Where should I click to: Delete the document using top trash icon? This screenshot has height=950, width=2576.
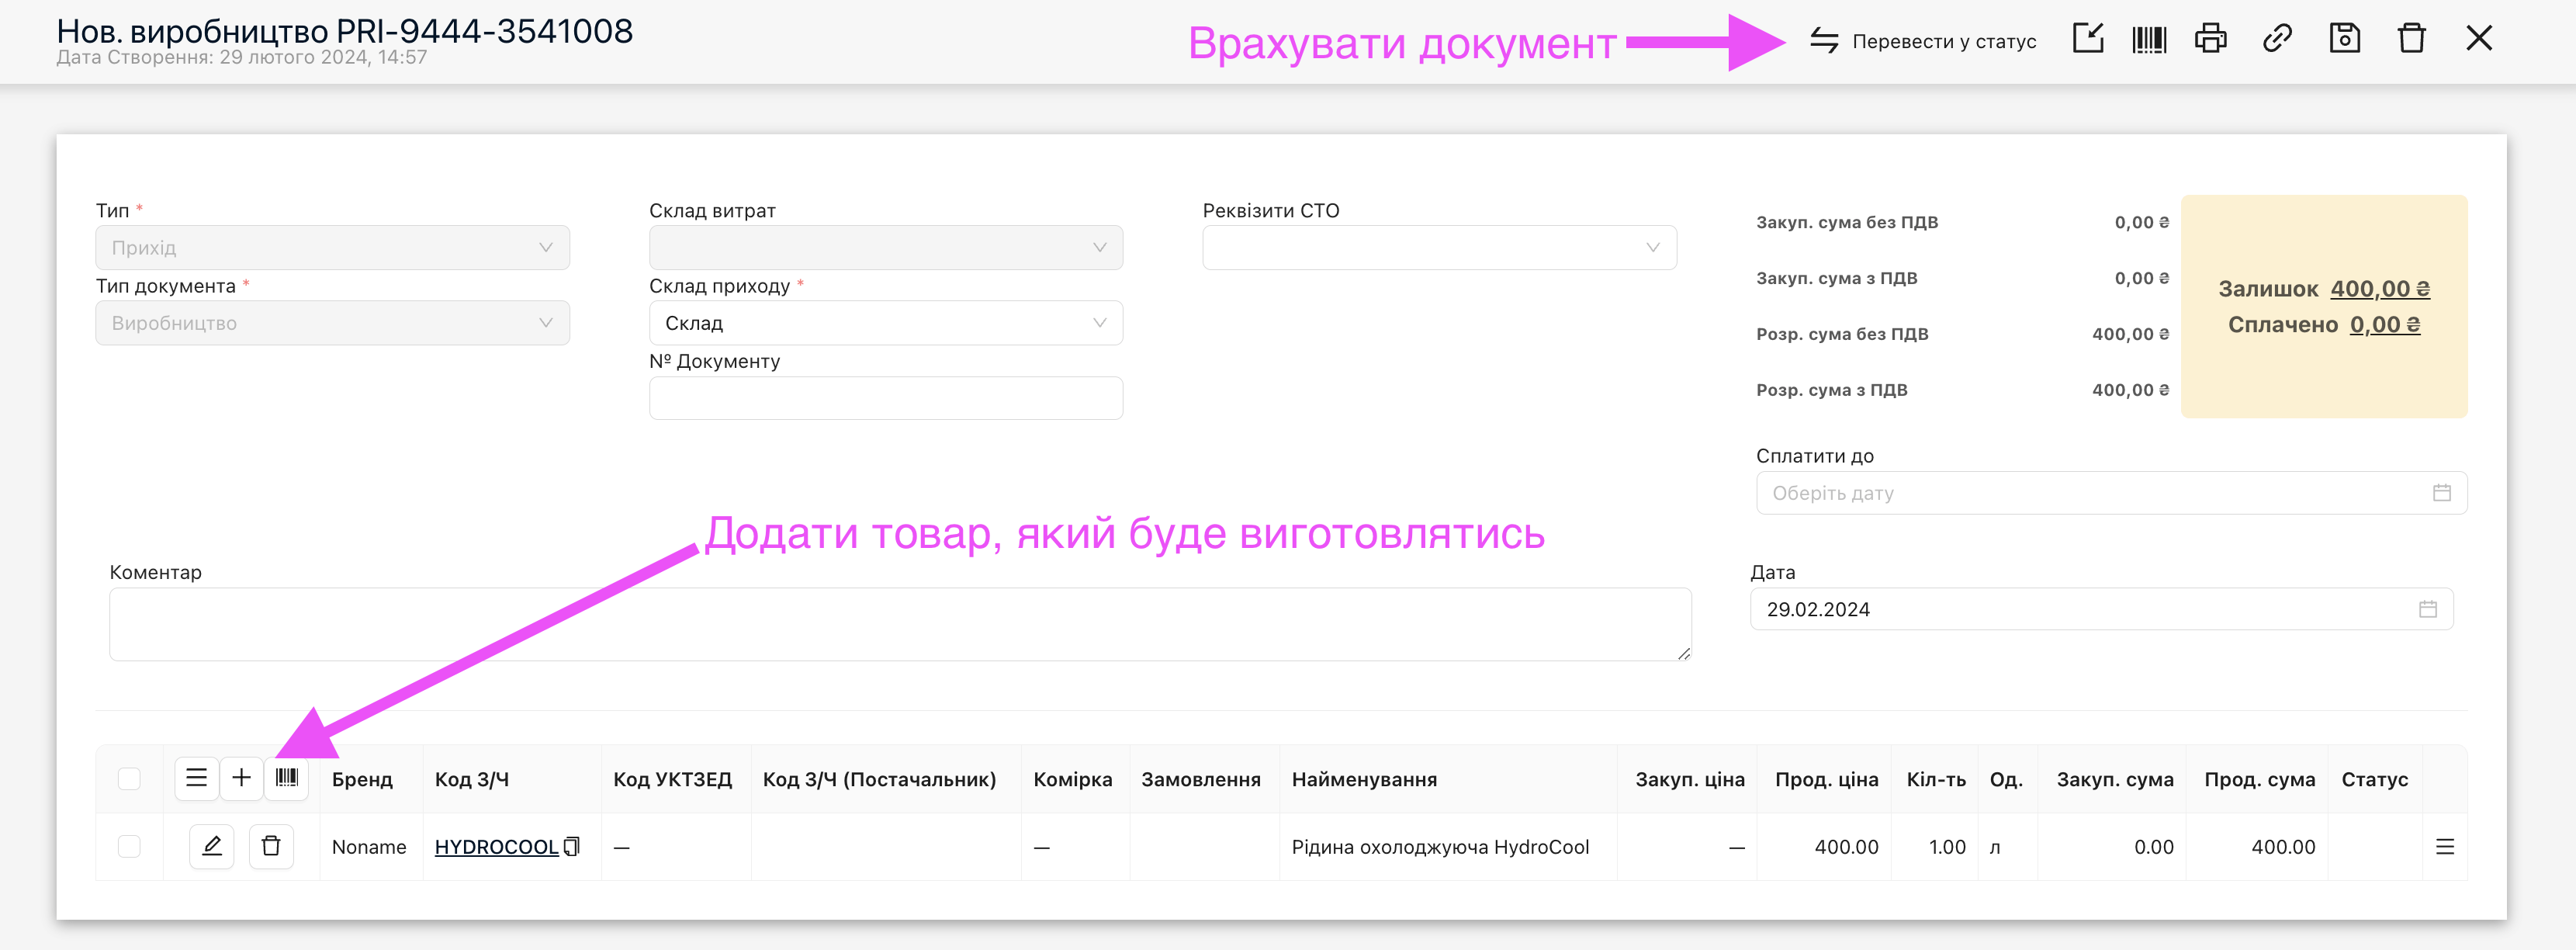pos(2411,40)
